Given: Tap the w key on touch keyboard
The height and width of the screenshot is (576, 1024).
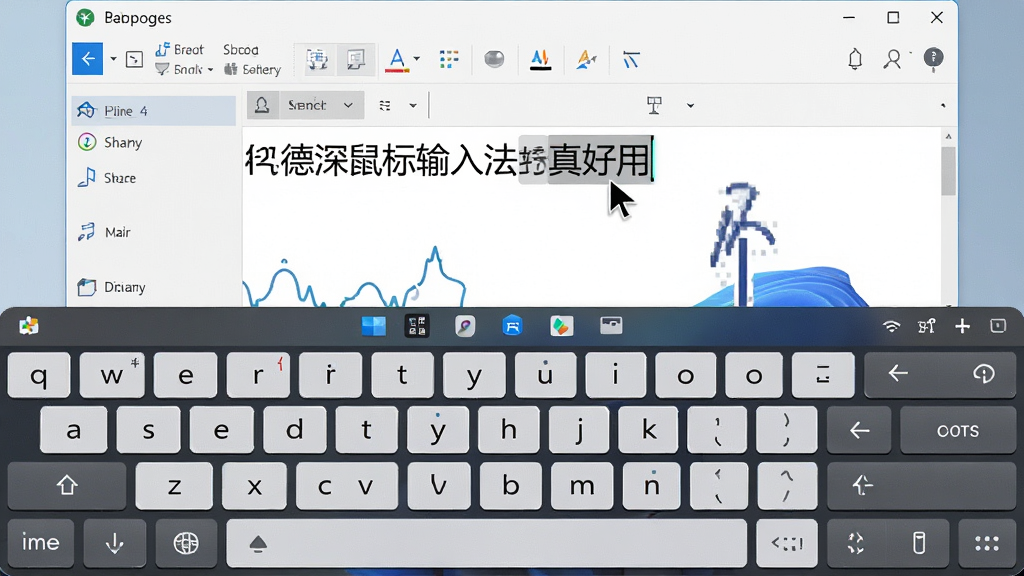Looking at the screenshot, I should 112,375.
